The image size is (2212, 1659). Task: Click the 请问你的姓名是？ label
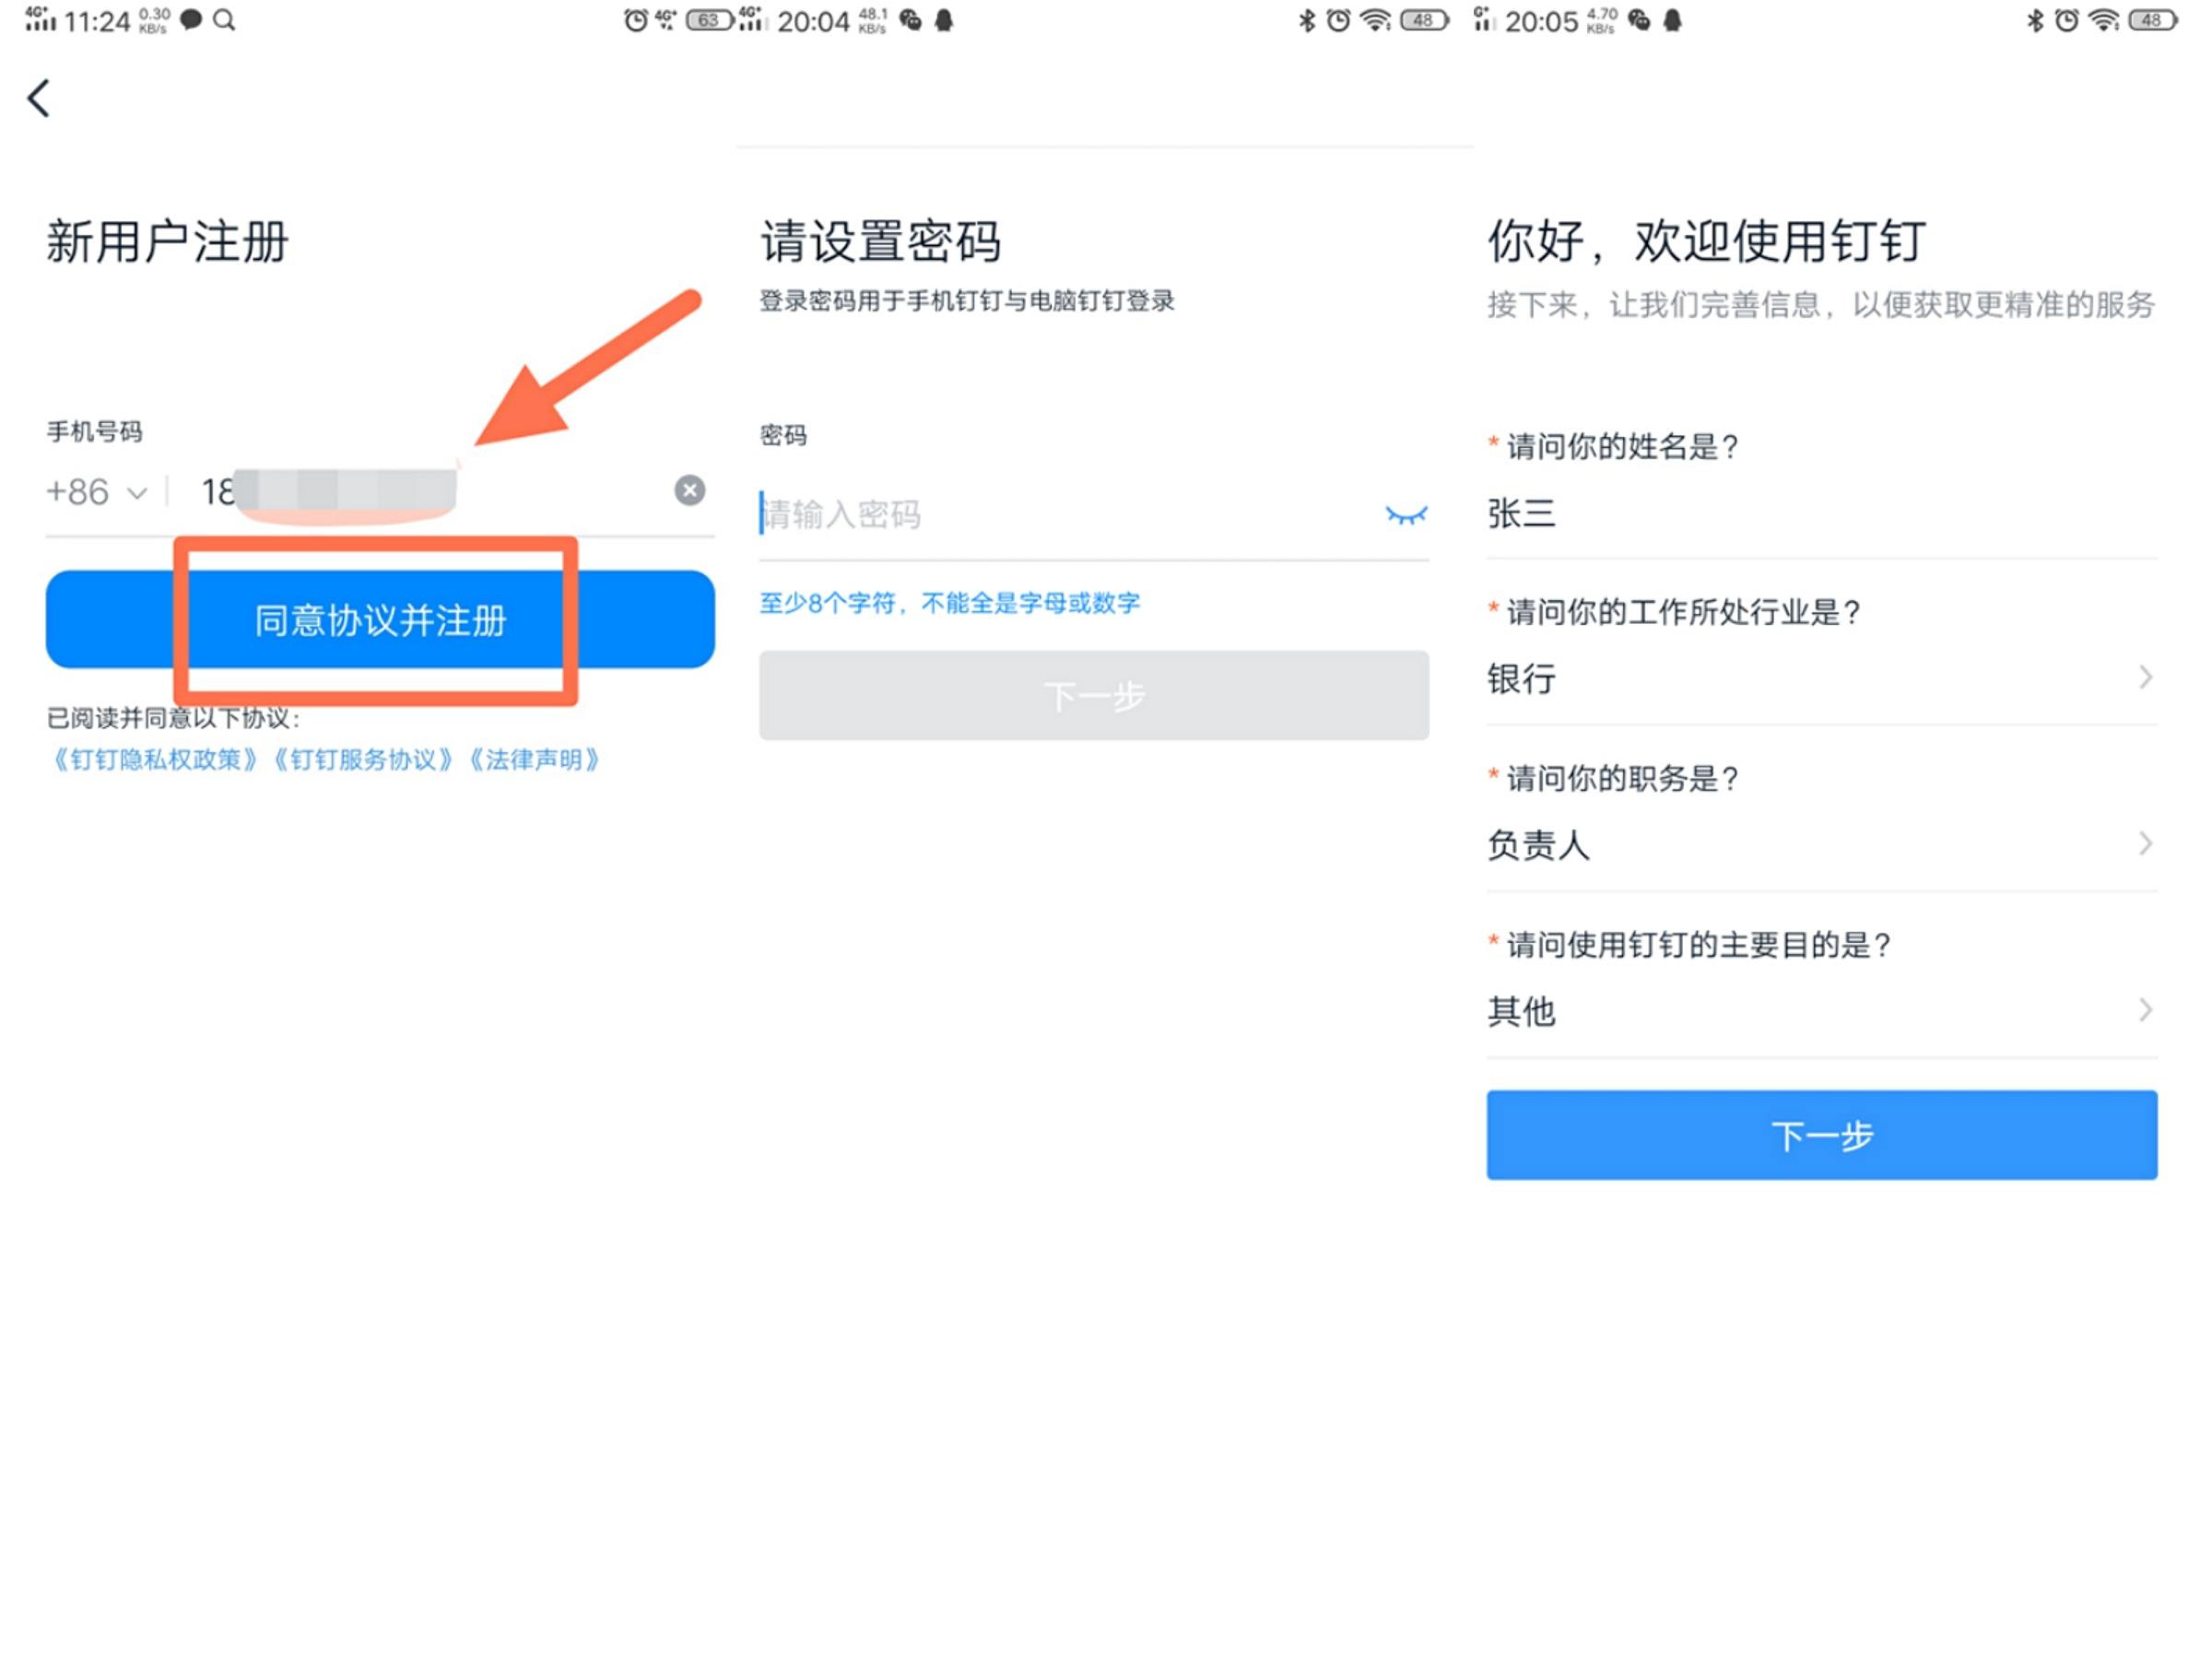point(1624,446)
